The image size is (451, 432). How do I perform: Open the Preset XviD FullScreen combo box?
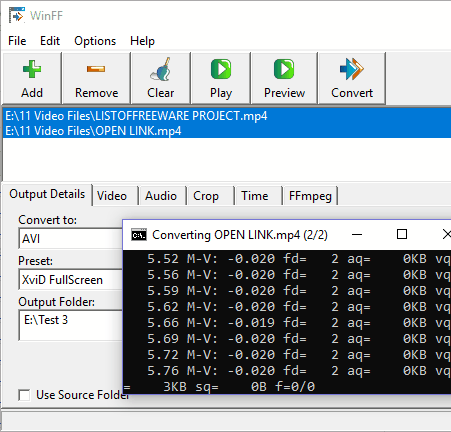71,280
